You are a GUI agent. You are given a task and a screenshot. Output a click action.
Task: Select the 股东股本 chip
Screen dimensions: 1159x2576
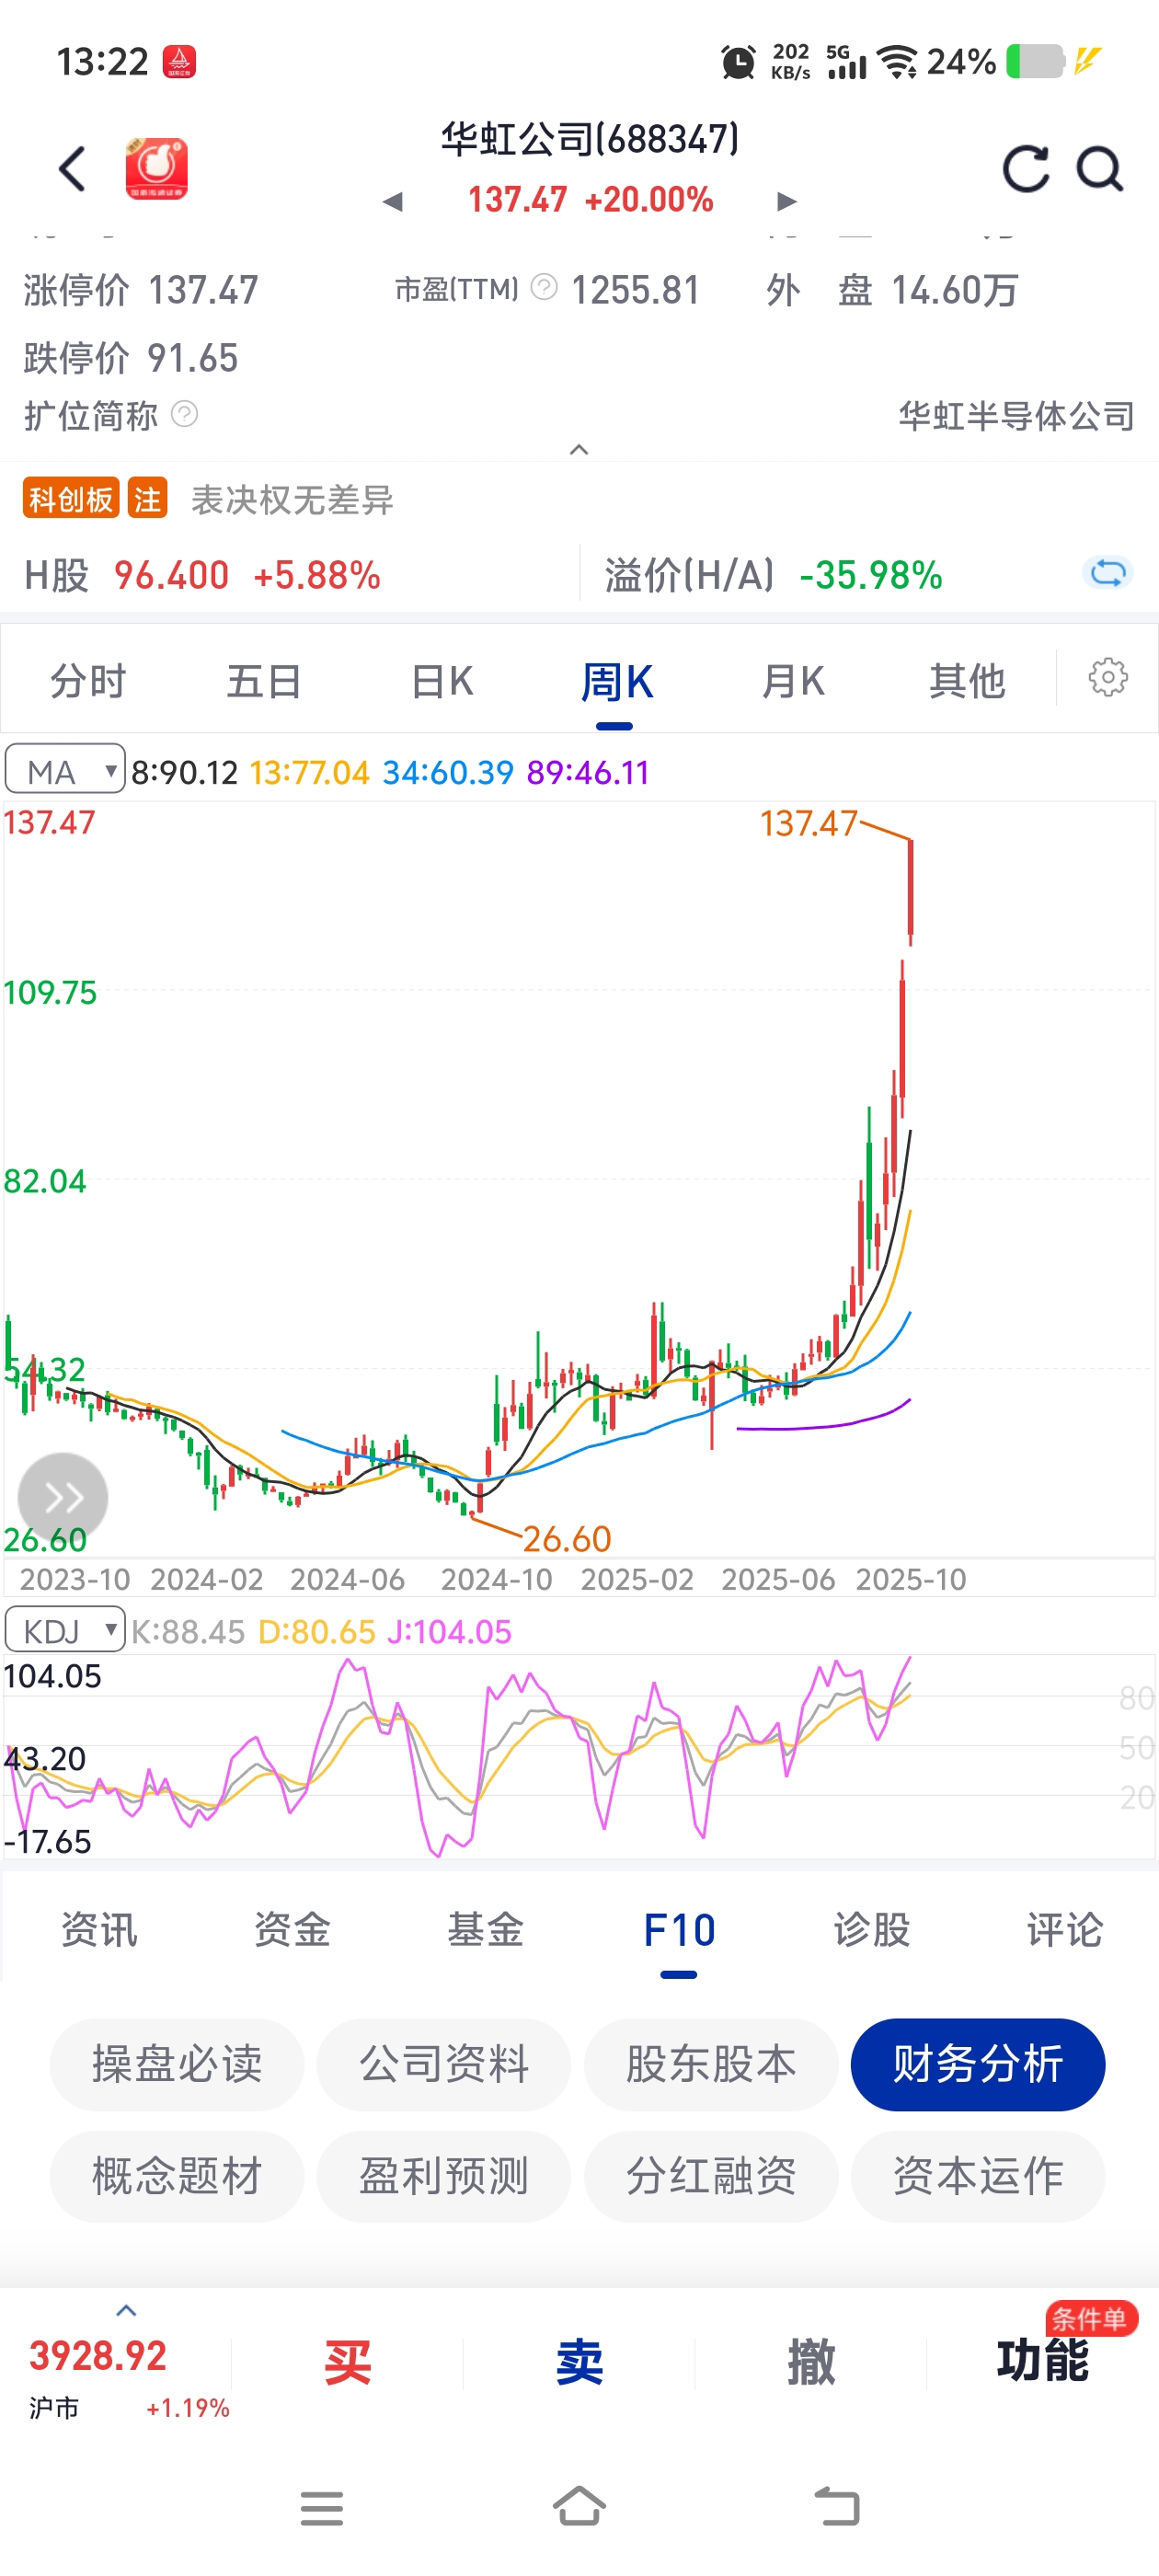711,2064
